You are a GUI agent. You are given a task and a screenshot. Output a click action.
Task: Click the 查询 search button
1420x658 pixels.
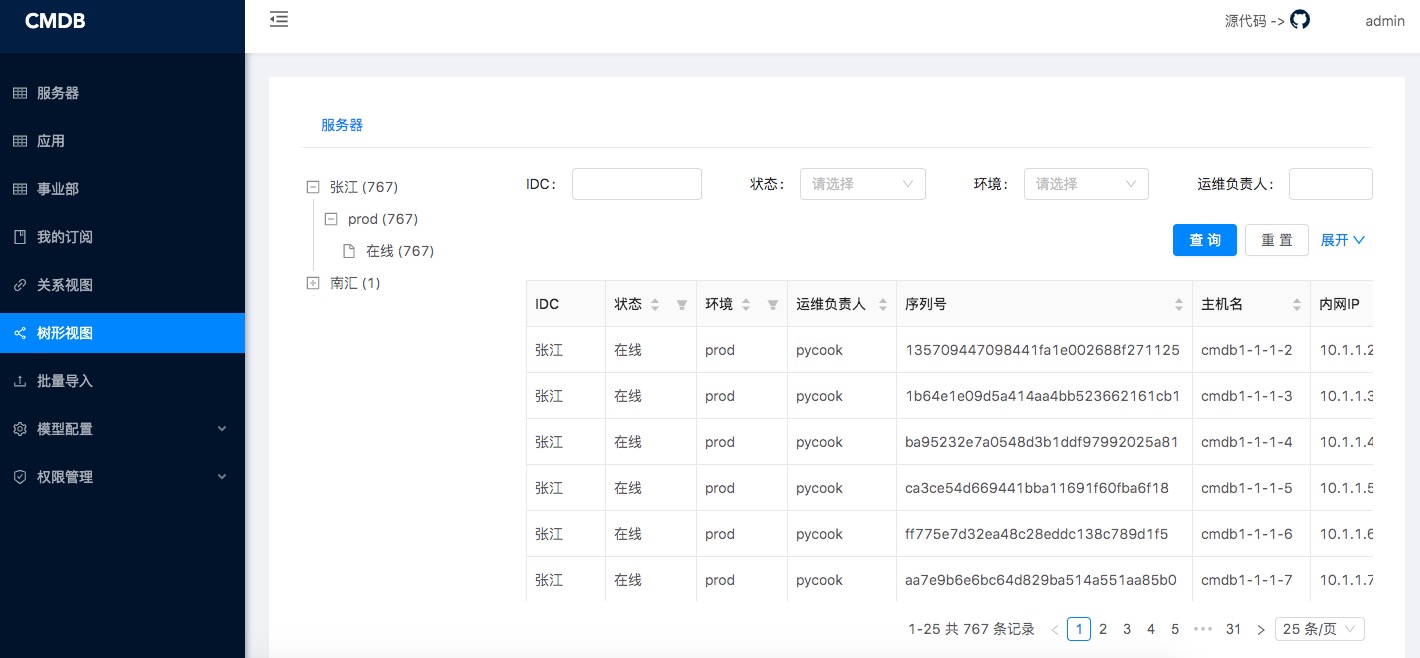point(1204,240)
